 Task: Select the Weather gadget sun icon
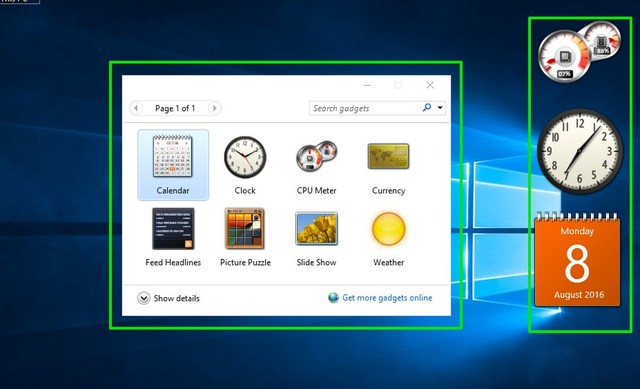click(x=389, y=229)
